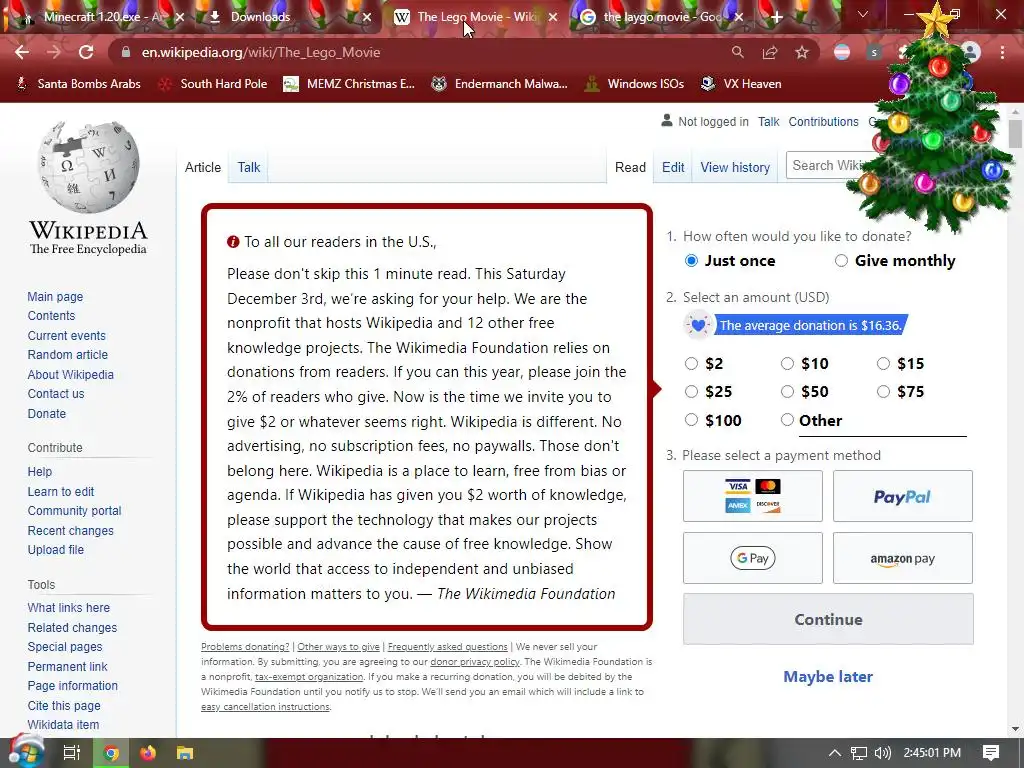Choose credit card payment method
The height and width of the screenshot is (768, 1024).
752,496
